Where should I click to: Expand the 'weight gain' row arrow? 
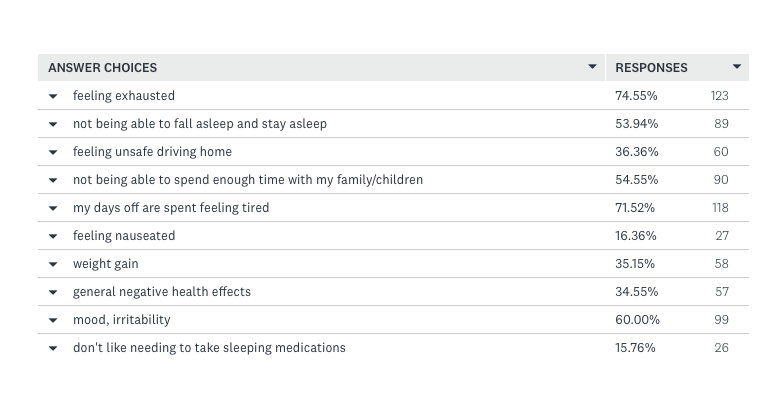[53, 264]
